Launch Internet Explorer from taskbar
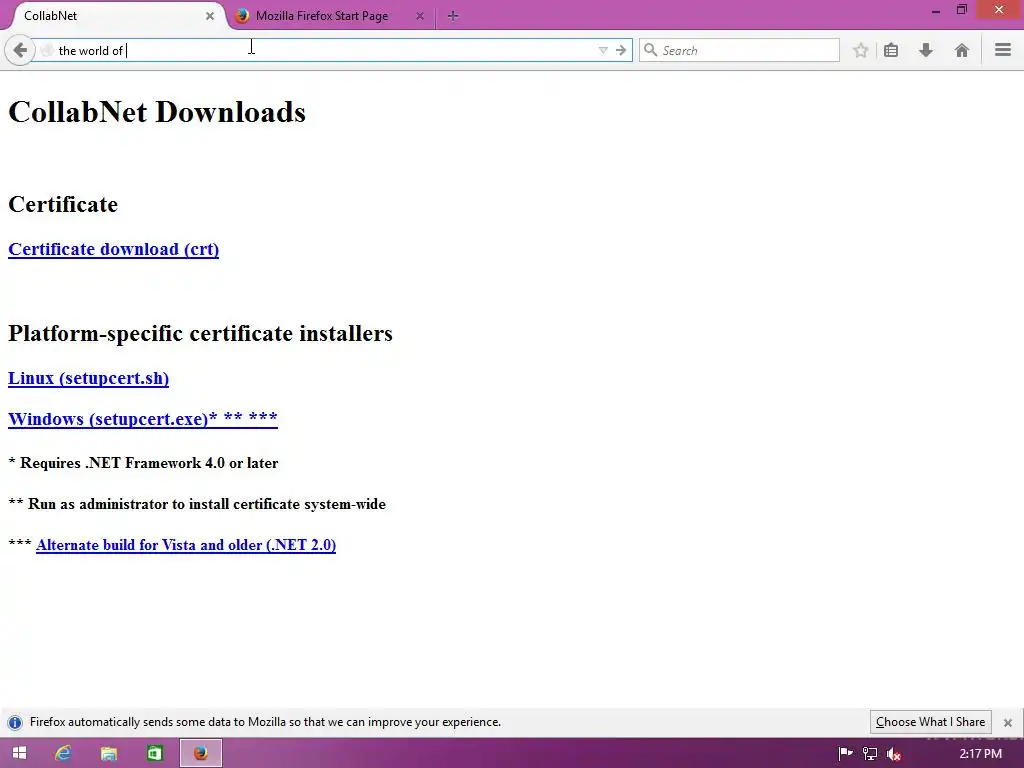This screenshot has width=1024, height=768. 63,754
